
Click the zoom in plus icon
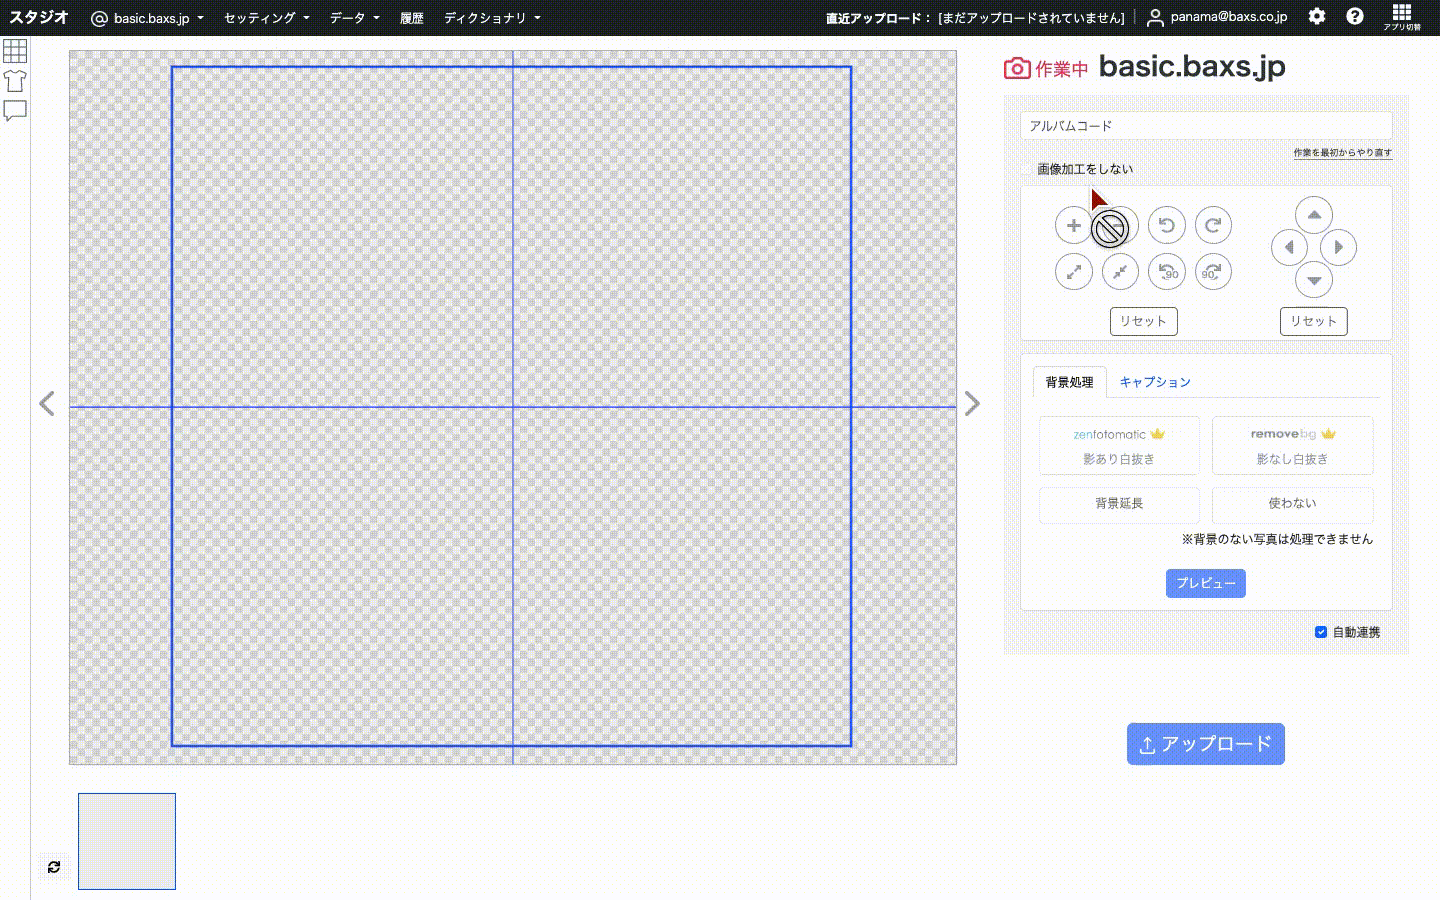[x=1073, y=225]
